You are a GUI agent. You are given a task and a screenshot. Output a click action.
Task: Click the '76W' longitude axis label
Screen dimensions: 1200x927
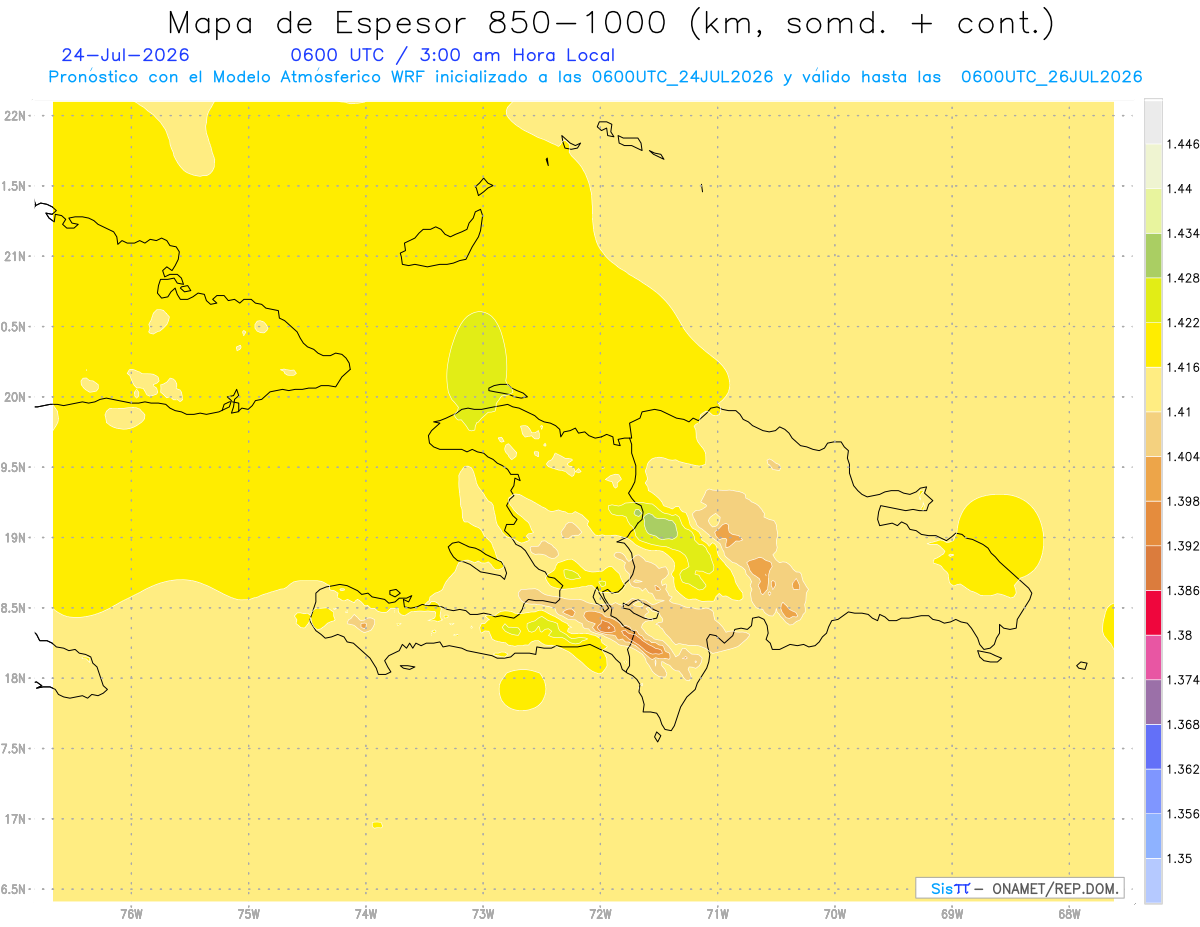[131, 914]
